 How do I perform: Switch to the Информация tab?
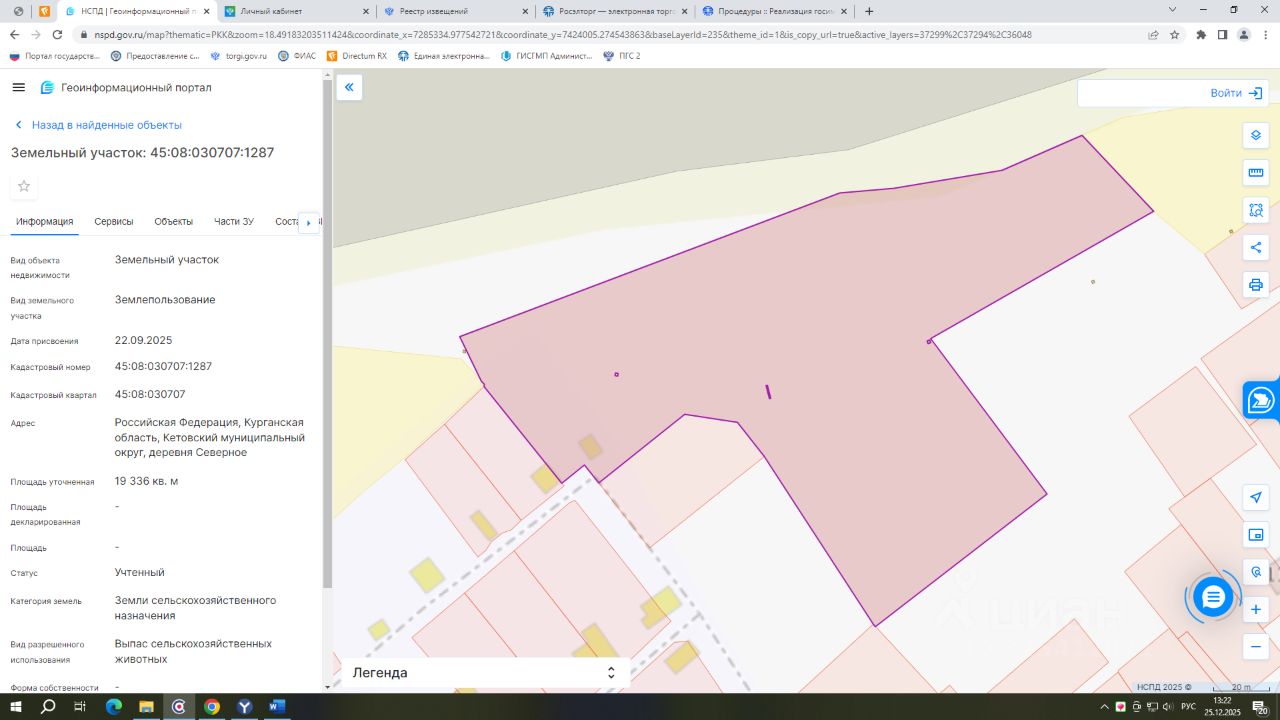click(44, 221)
